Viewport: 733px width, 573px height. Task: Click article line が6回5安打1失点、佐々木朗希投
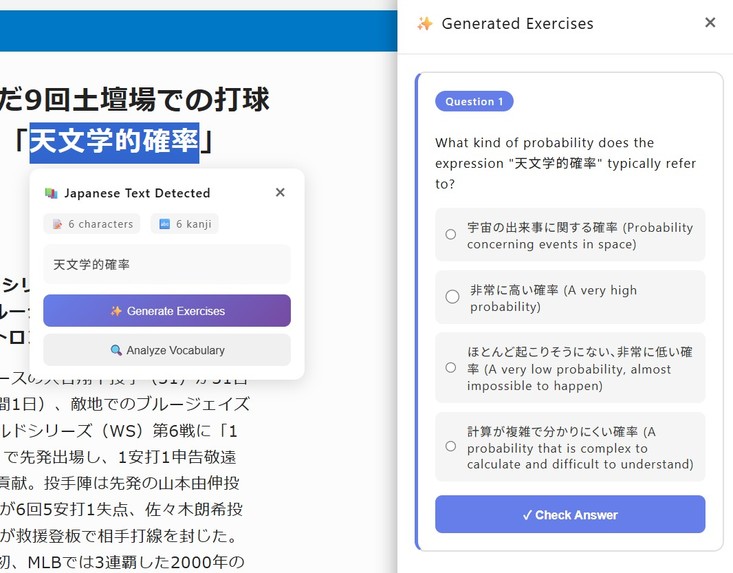[121, 509]
